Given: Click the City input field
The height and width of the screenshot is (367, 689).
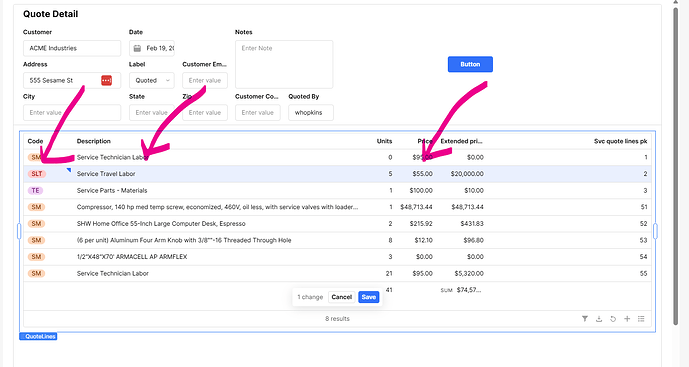Looking at the screenshot, I should coord(72,113).
